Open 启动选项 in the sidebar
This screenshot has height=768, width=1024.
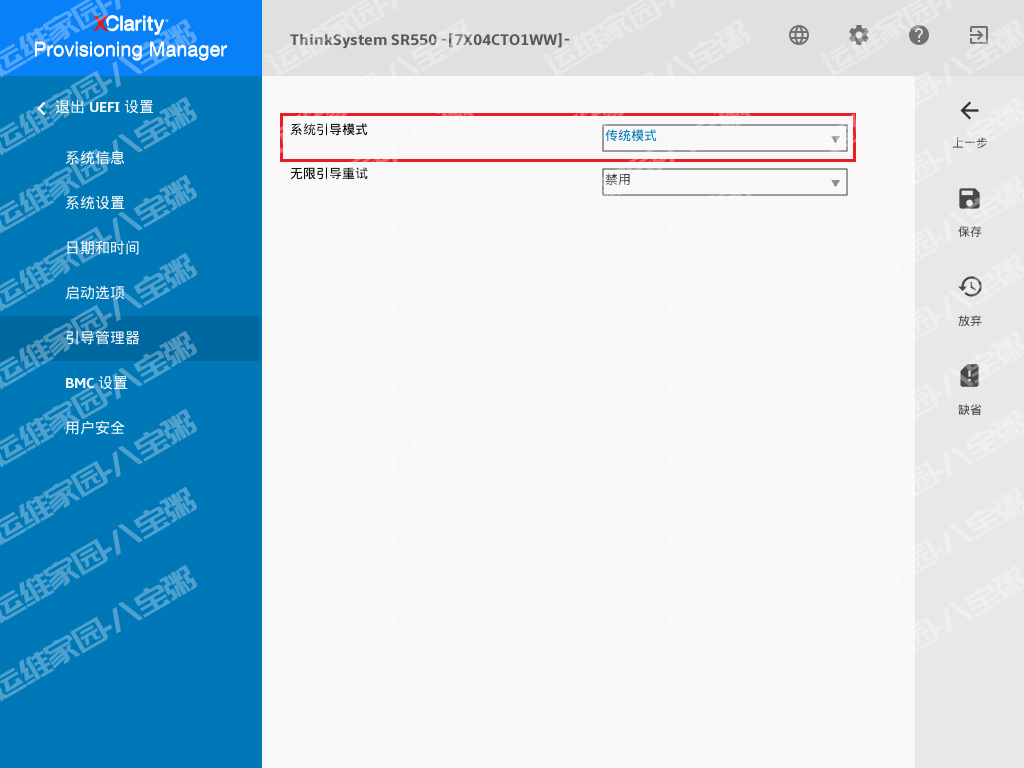[95, 293]
